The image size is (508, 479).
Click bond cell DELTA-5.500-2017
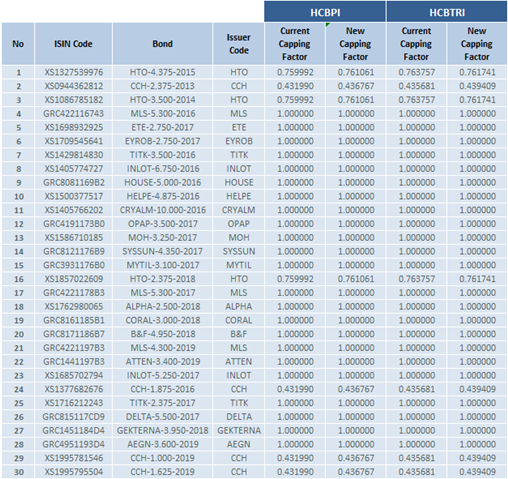[162, 417]
